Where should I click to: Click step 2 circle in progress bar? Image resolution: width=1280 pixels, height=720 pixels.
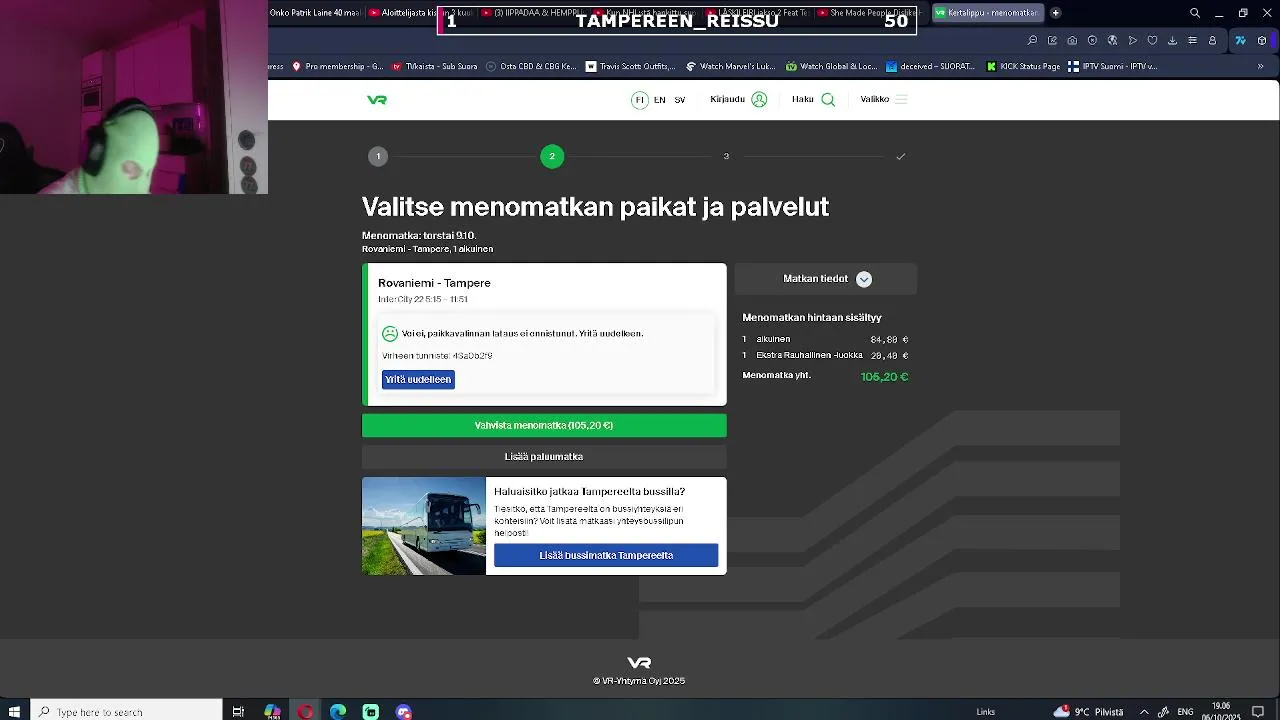[552, 157]
